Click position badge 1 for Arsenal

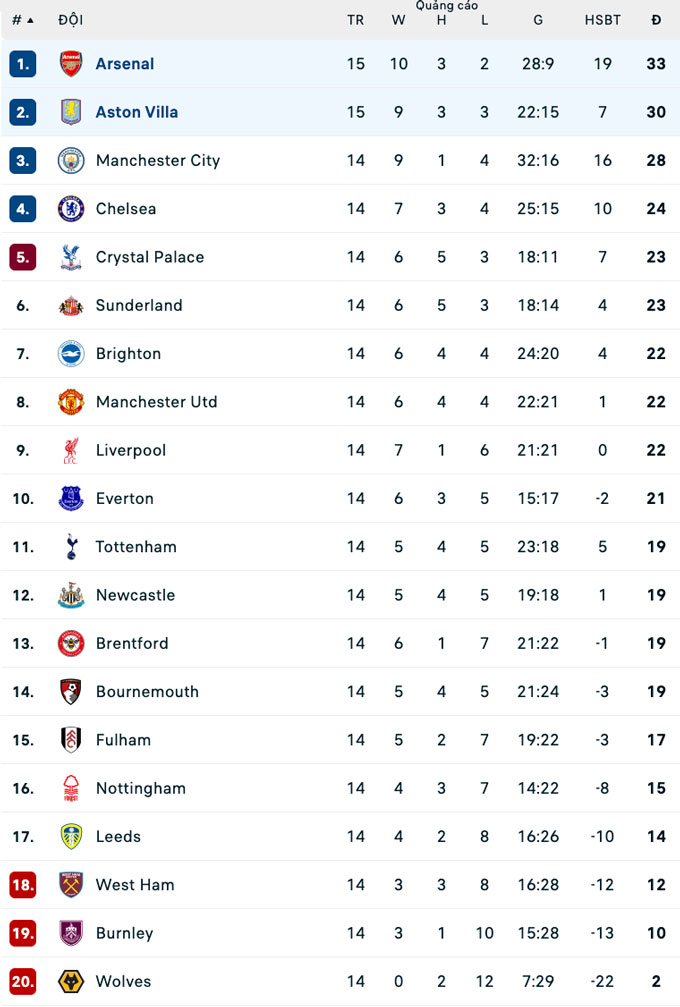pos(23,64)
